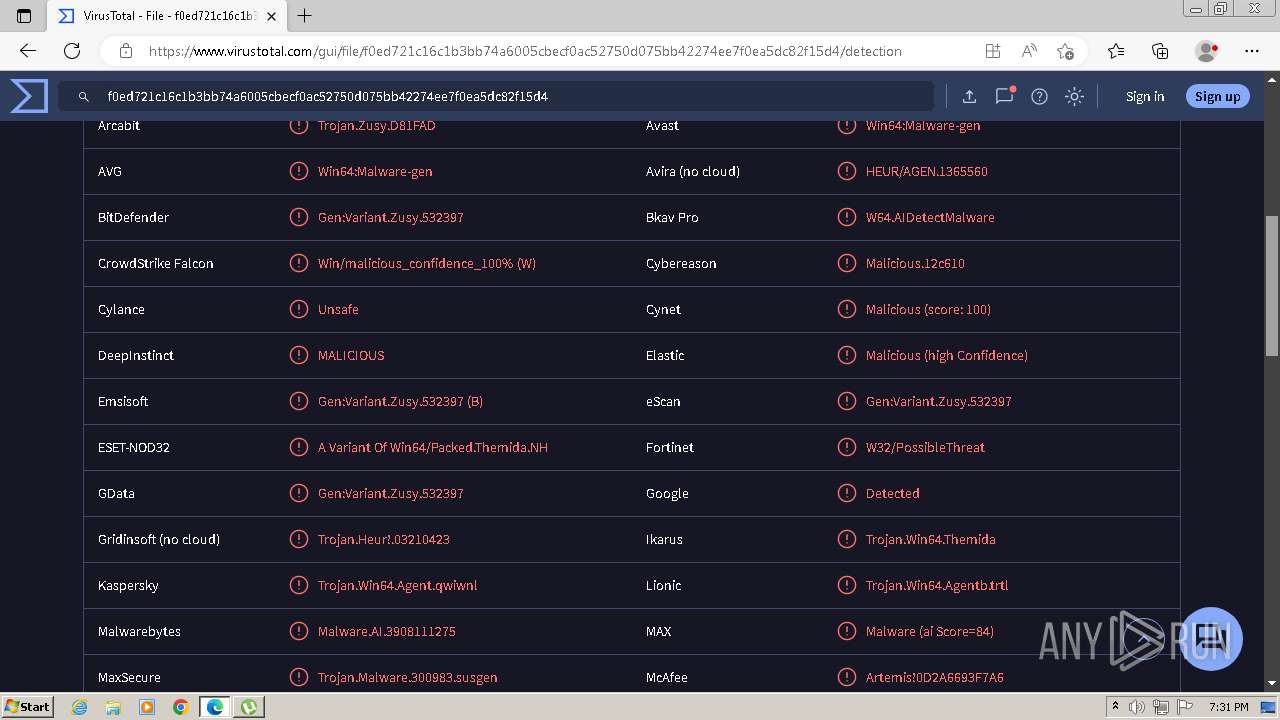Click warning icon beside Trojan.Win64.Themida
Viewport: 1280px width, 720px height.
846,539
